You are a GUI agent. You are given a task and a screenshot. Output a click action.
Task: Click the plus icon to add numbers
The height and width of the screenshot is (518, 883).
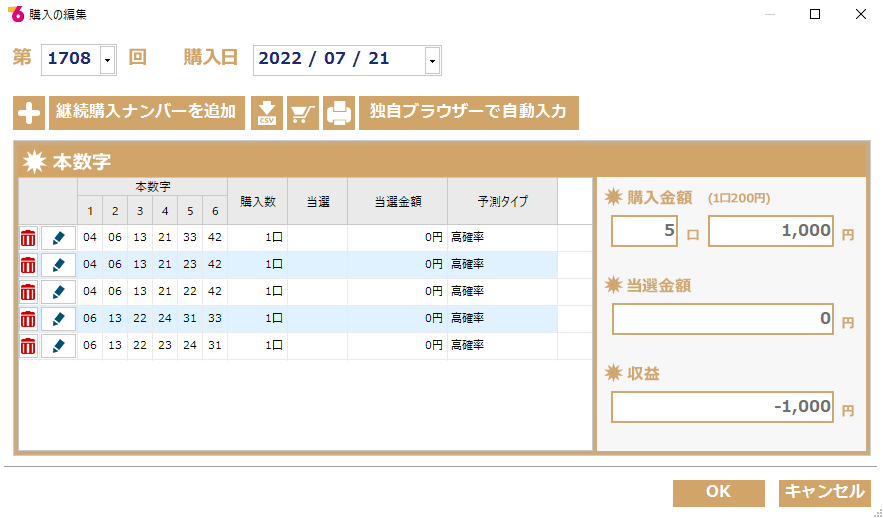pos(29,113)
